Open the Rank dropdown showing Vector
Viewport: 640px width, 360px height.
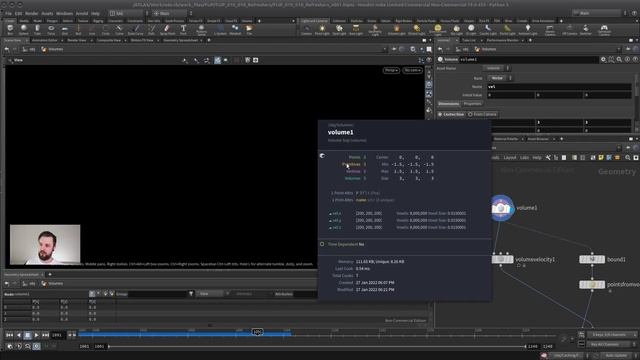pyautogui.click(x=499, y=78)
